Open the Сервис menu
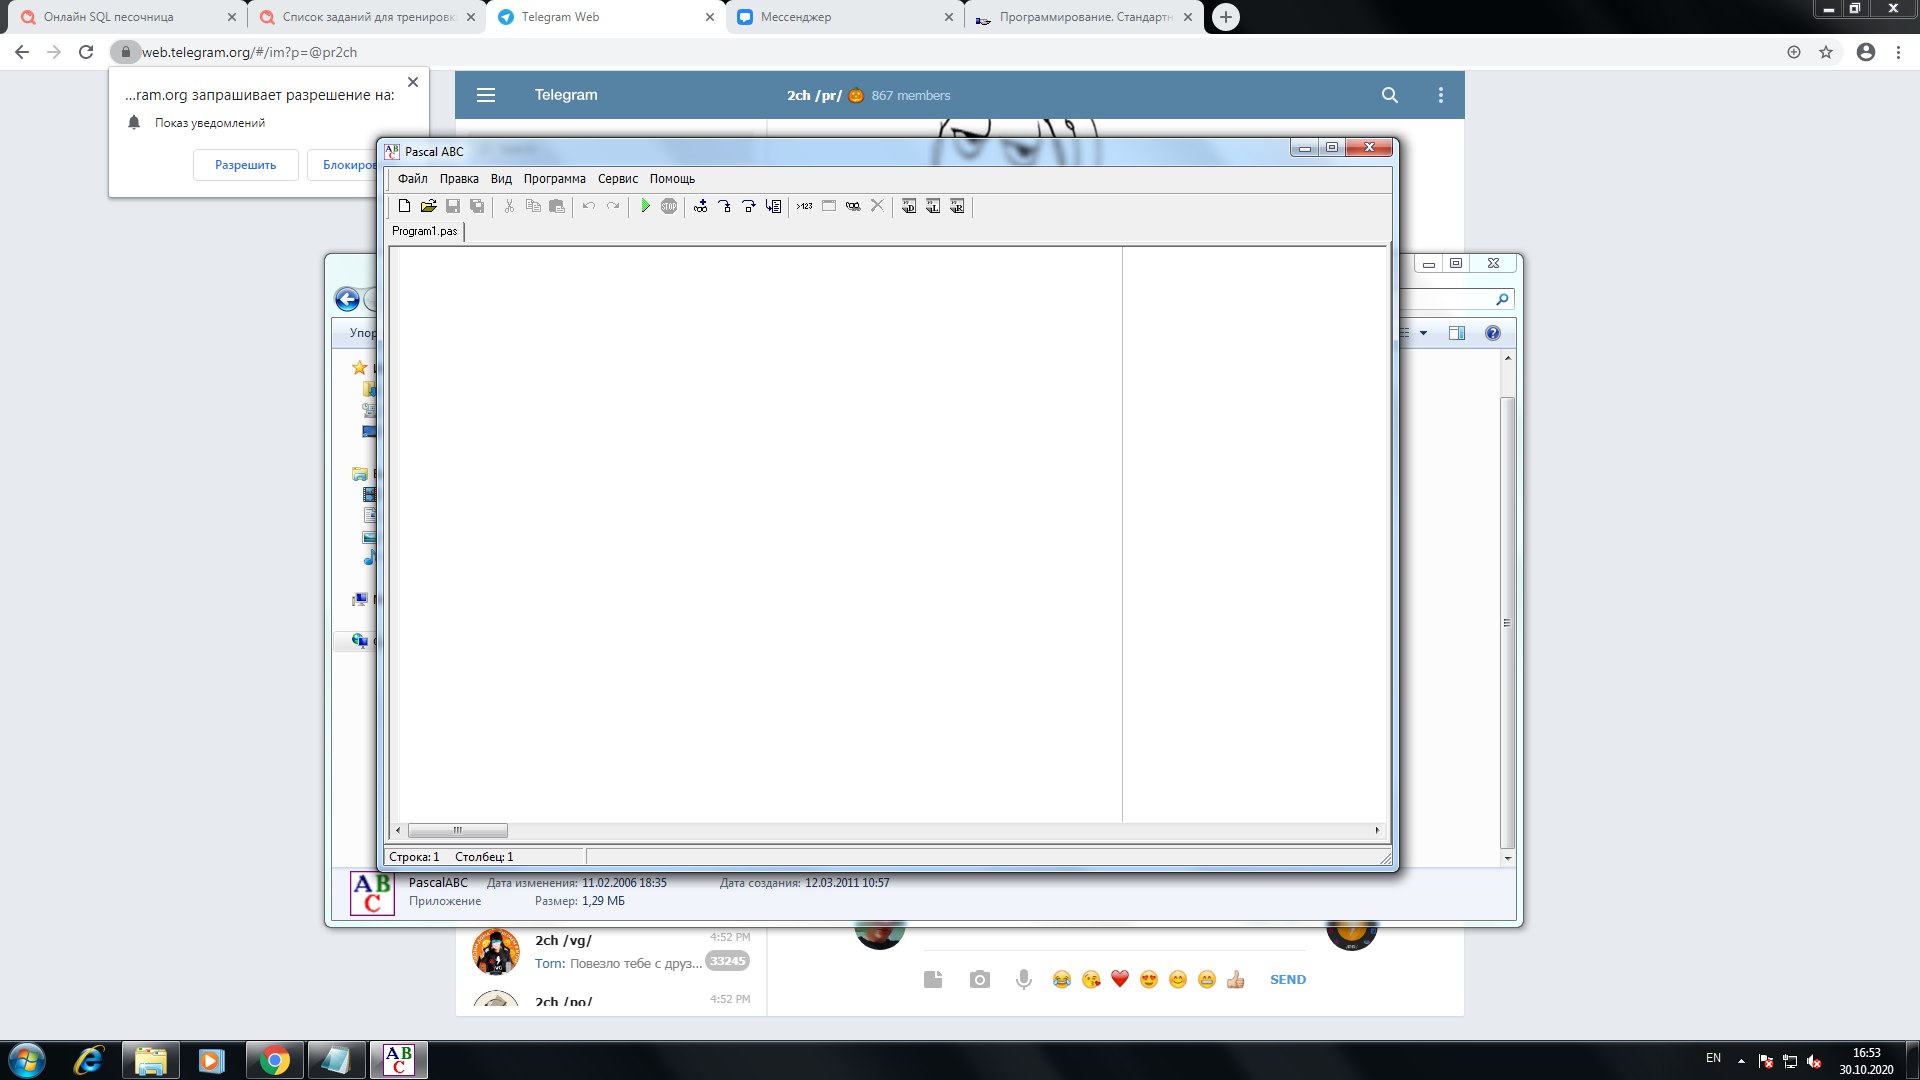 tap(618, 179)
